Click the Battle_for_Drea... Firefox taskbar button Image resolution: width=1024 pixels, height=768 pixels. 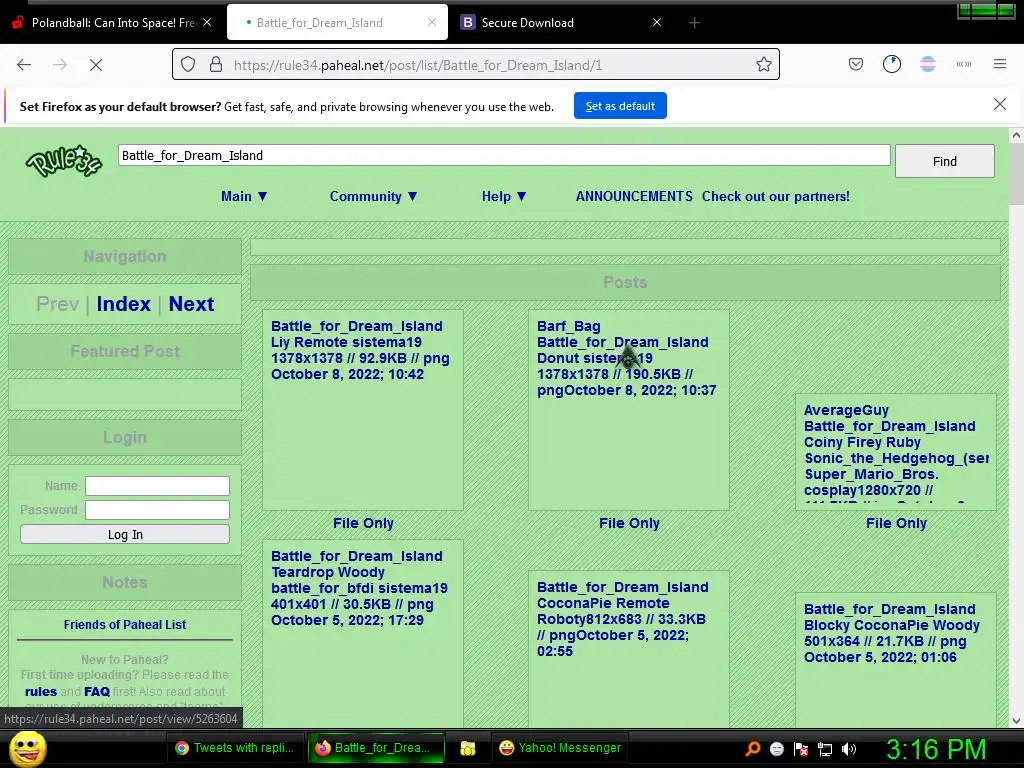click(376, 748)
